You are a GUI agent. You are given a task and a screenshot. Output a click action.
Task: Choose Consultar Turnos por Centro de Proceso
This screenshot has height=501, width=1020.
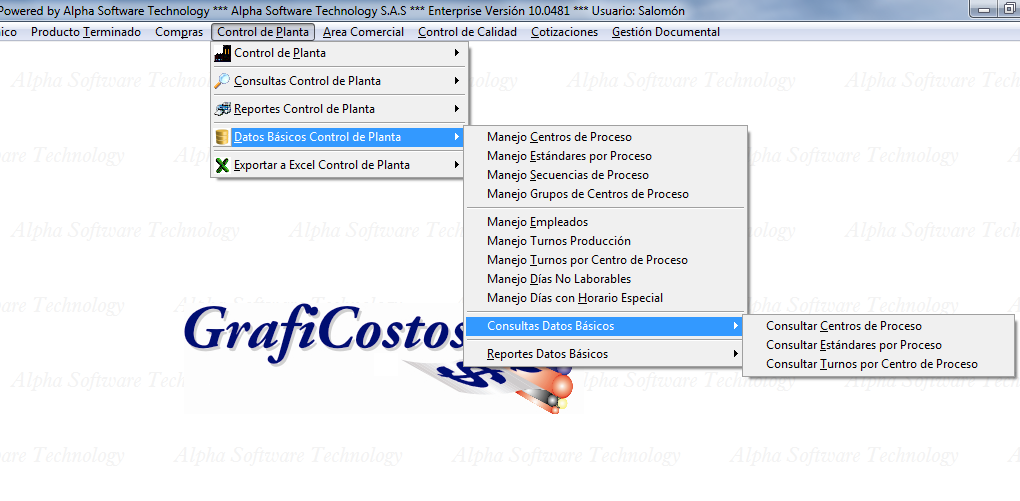[x=871, y=364]
